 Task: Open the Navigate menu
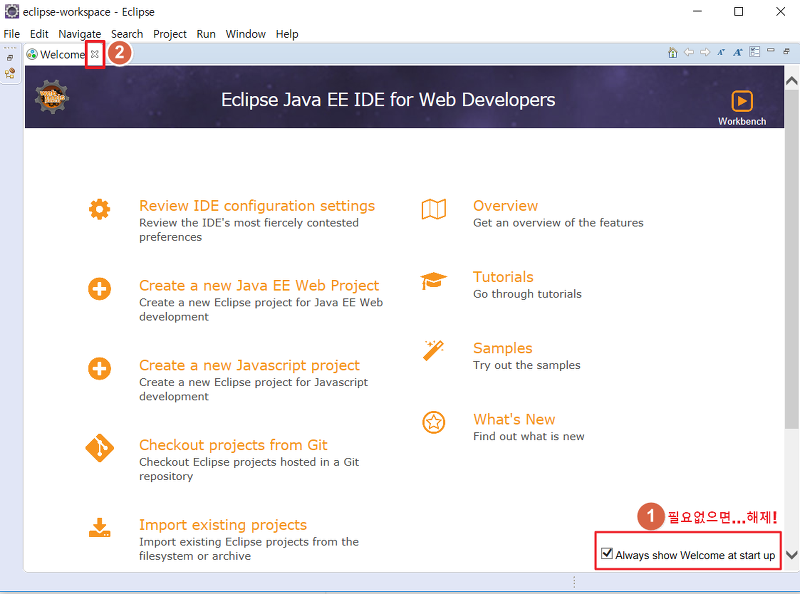pos(80,34)
